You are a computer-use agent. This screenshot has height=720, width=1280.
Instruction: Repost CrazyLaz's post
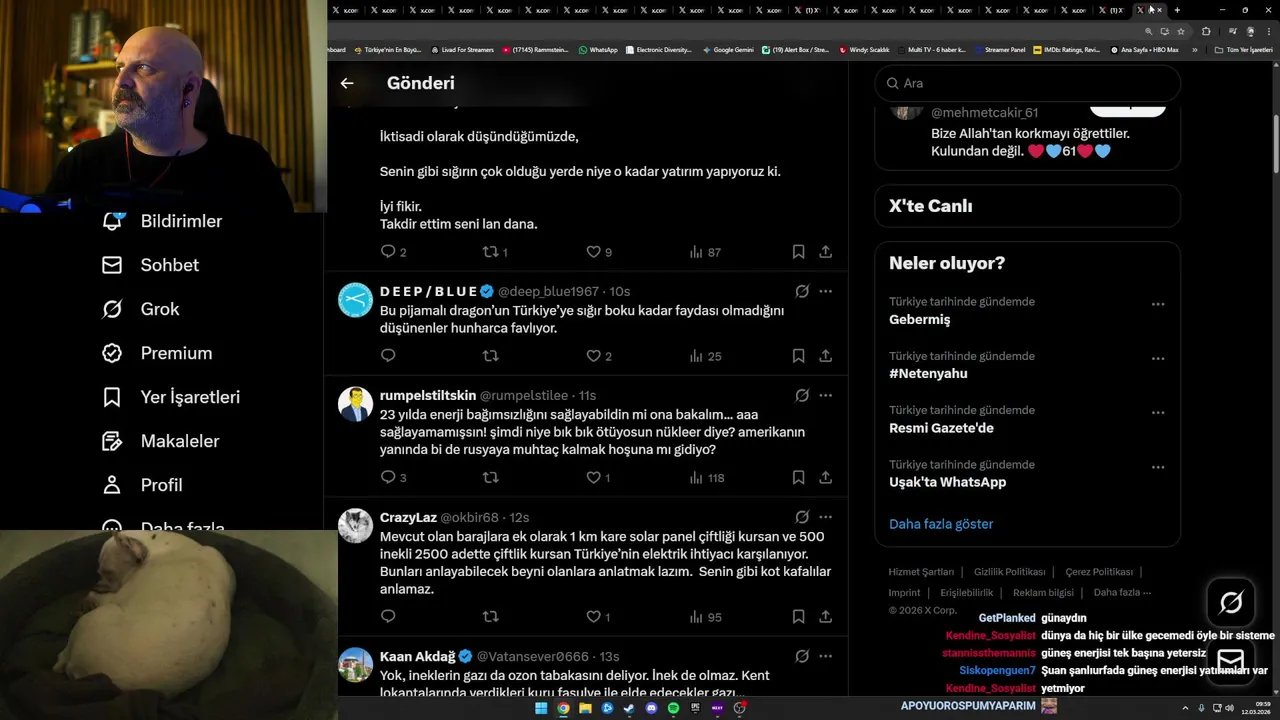(491, 617)
